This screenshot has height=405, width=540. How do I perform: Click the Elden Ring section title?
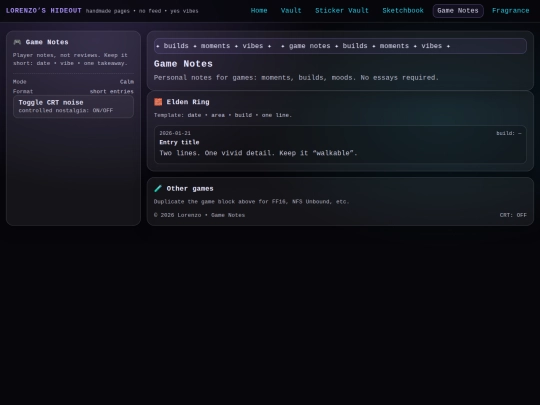(188, 102)
